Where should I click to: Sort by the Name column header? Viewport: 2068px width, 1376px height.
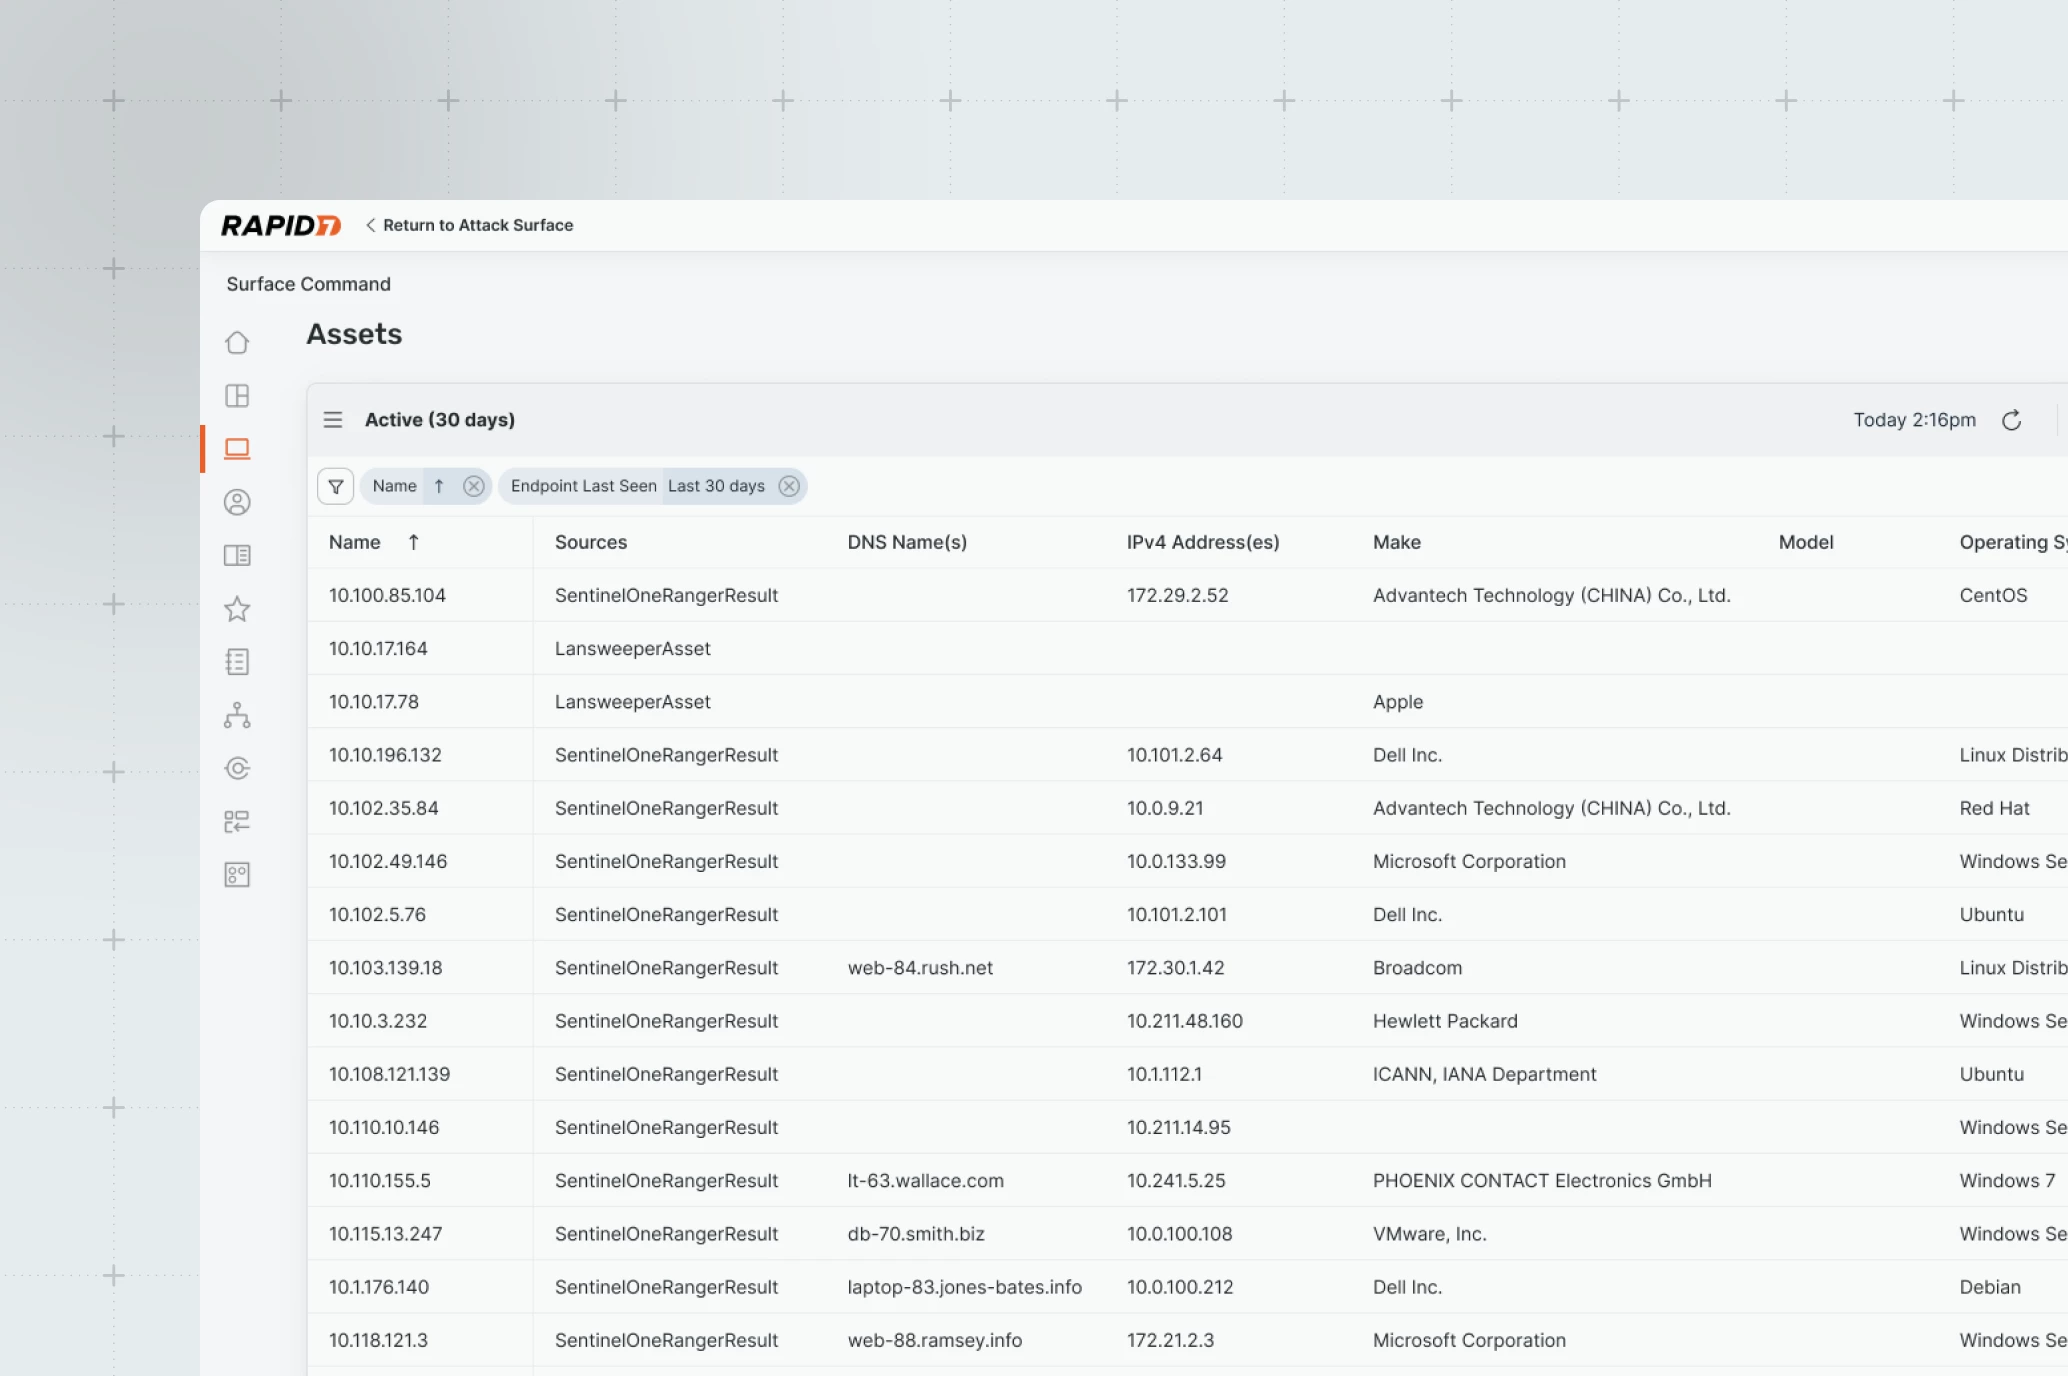pos(355,542)
